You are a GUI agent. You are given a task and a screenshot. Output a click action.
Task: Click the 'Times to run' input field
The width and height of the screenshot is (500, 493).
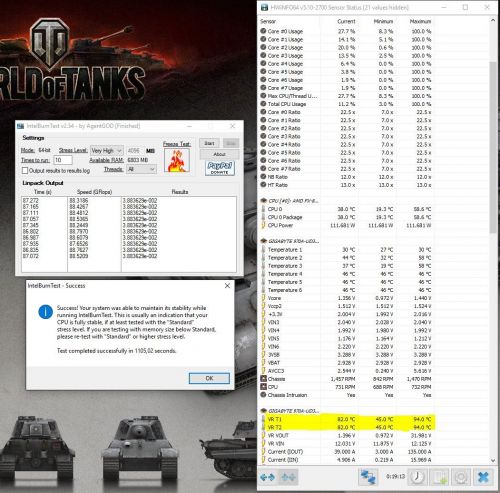point(63,160)
